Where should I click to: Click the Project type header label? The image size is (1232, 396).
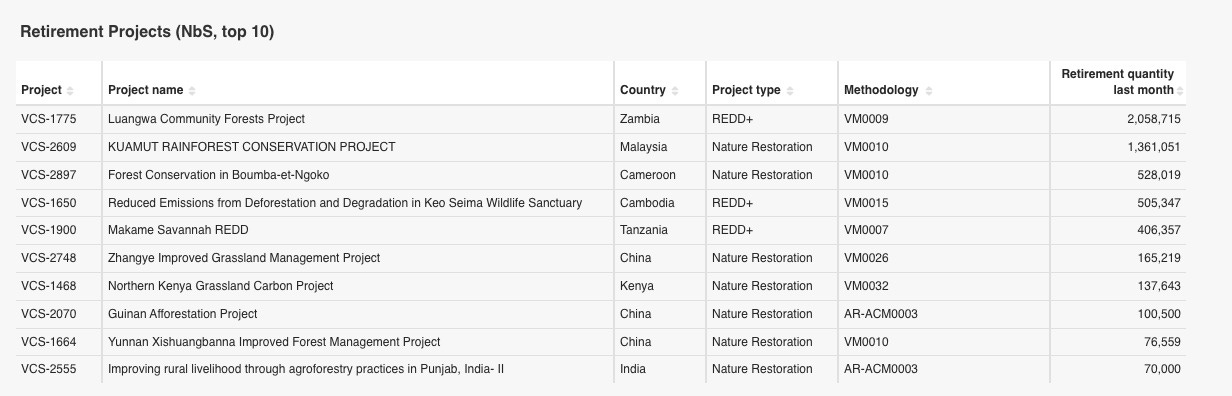pyautogui.click(x=746, y=90)
